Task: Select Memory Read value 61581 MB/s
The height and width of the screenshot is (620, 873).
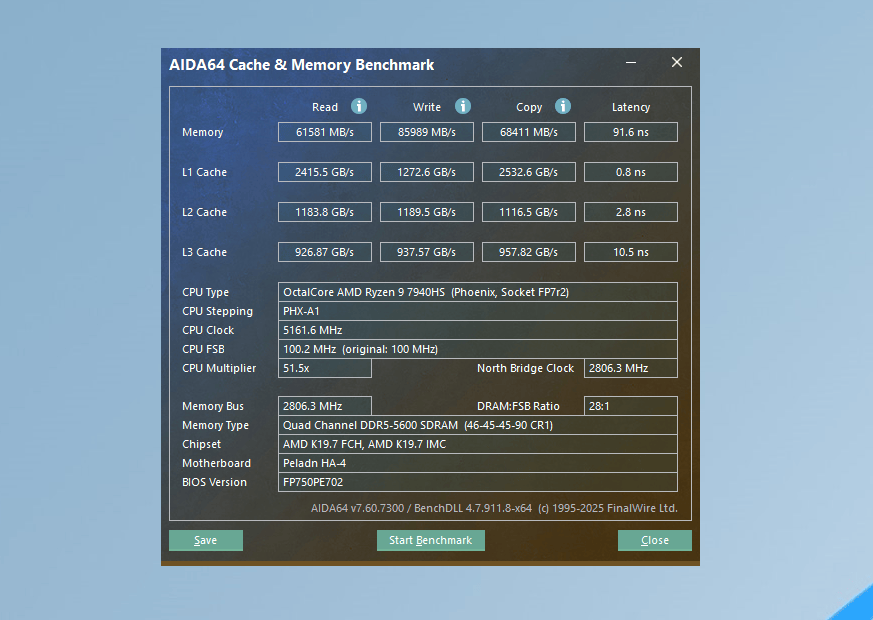Action: [325, 132]
